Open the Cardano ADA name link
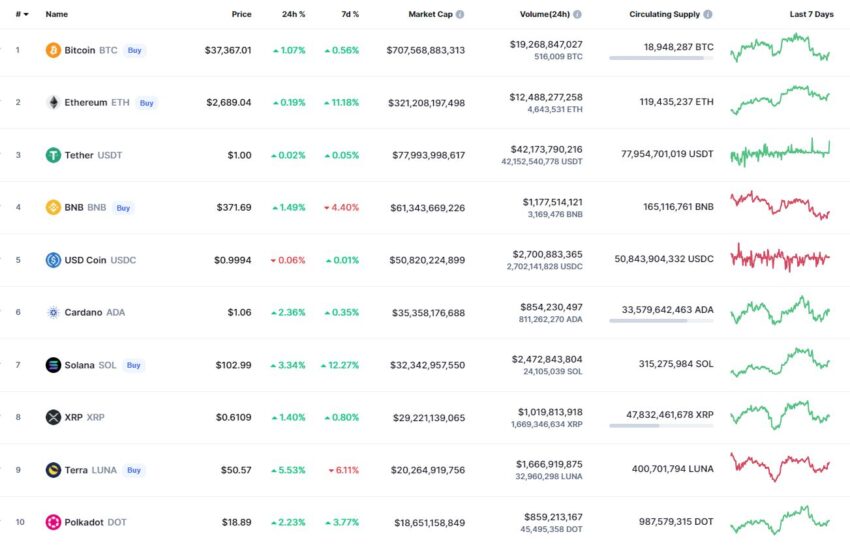 [94, 312]
